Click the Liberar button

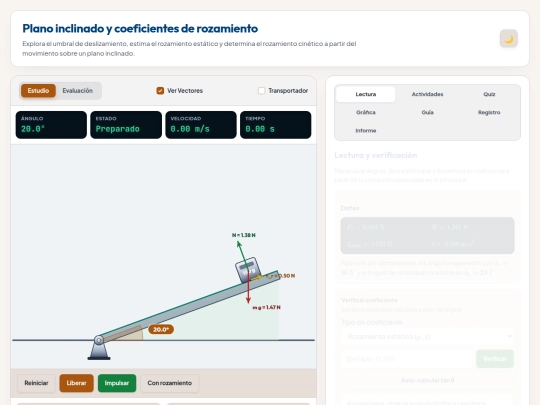(x=76, y=383)
